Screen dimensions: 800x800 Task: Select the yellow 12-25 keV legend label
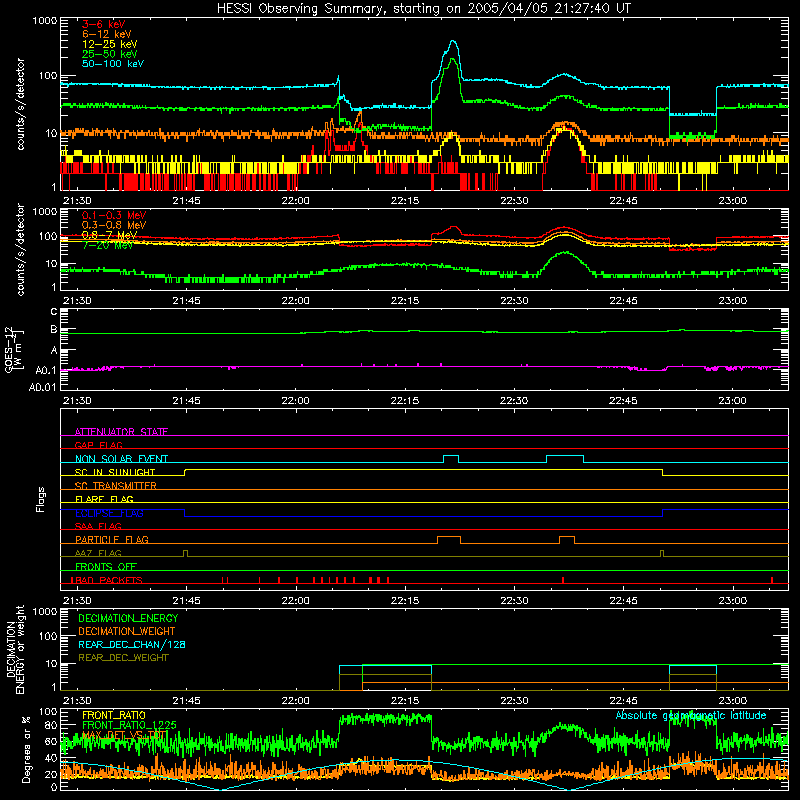[x=109, y=44]
